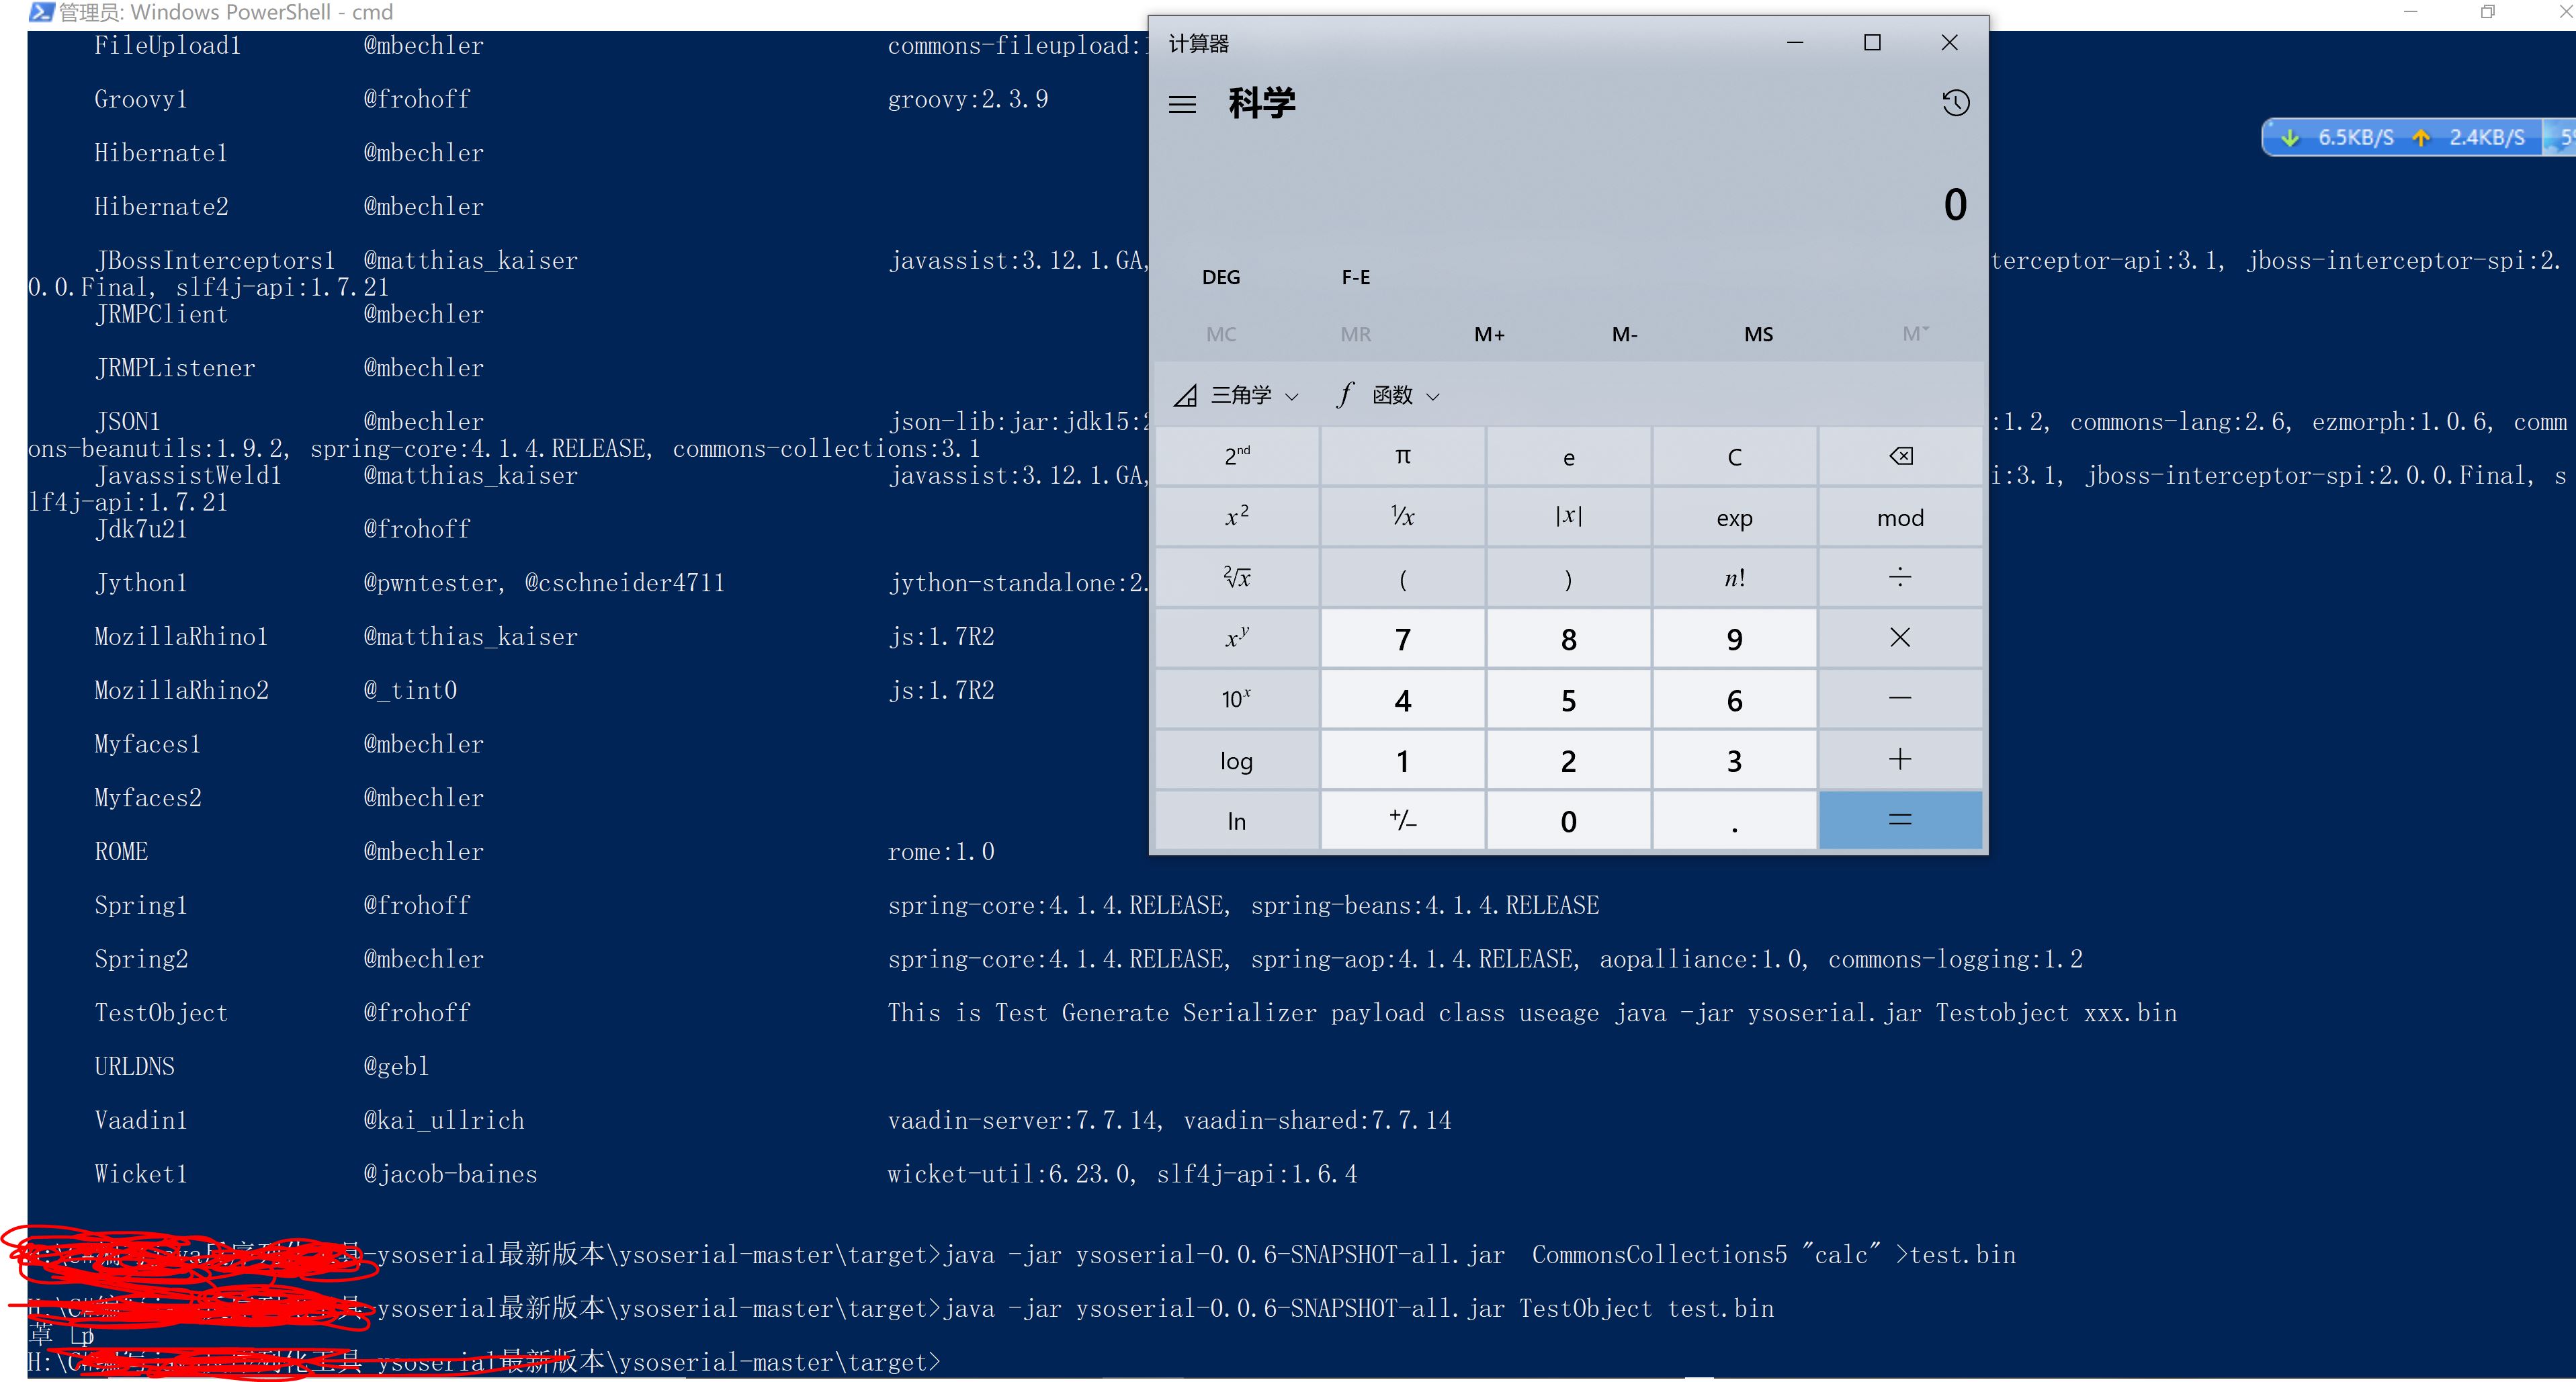Screen dimensions: 2576x1382
Task: Toggle the 2nd function key
Action: 1237,456
